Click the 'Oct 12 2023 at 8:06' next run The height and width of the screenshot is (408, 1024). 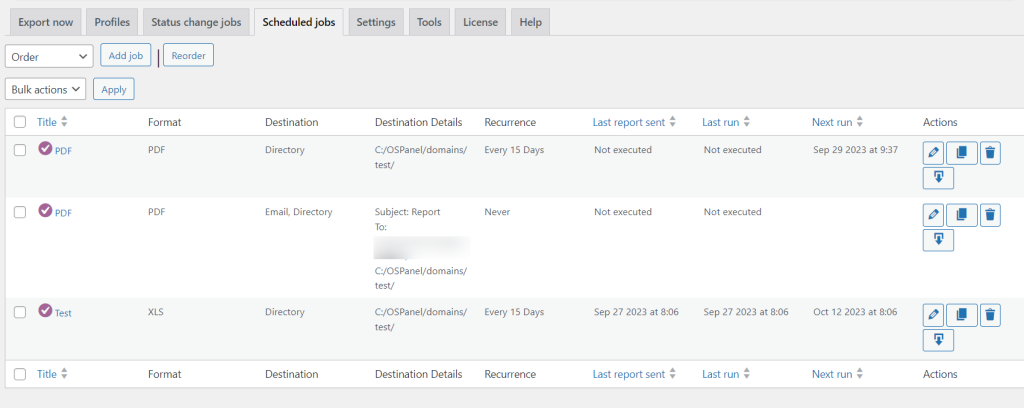tap(855, 312)
